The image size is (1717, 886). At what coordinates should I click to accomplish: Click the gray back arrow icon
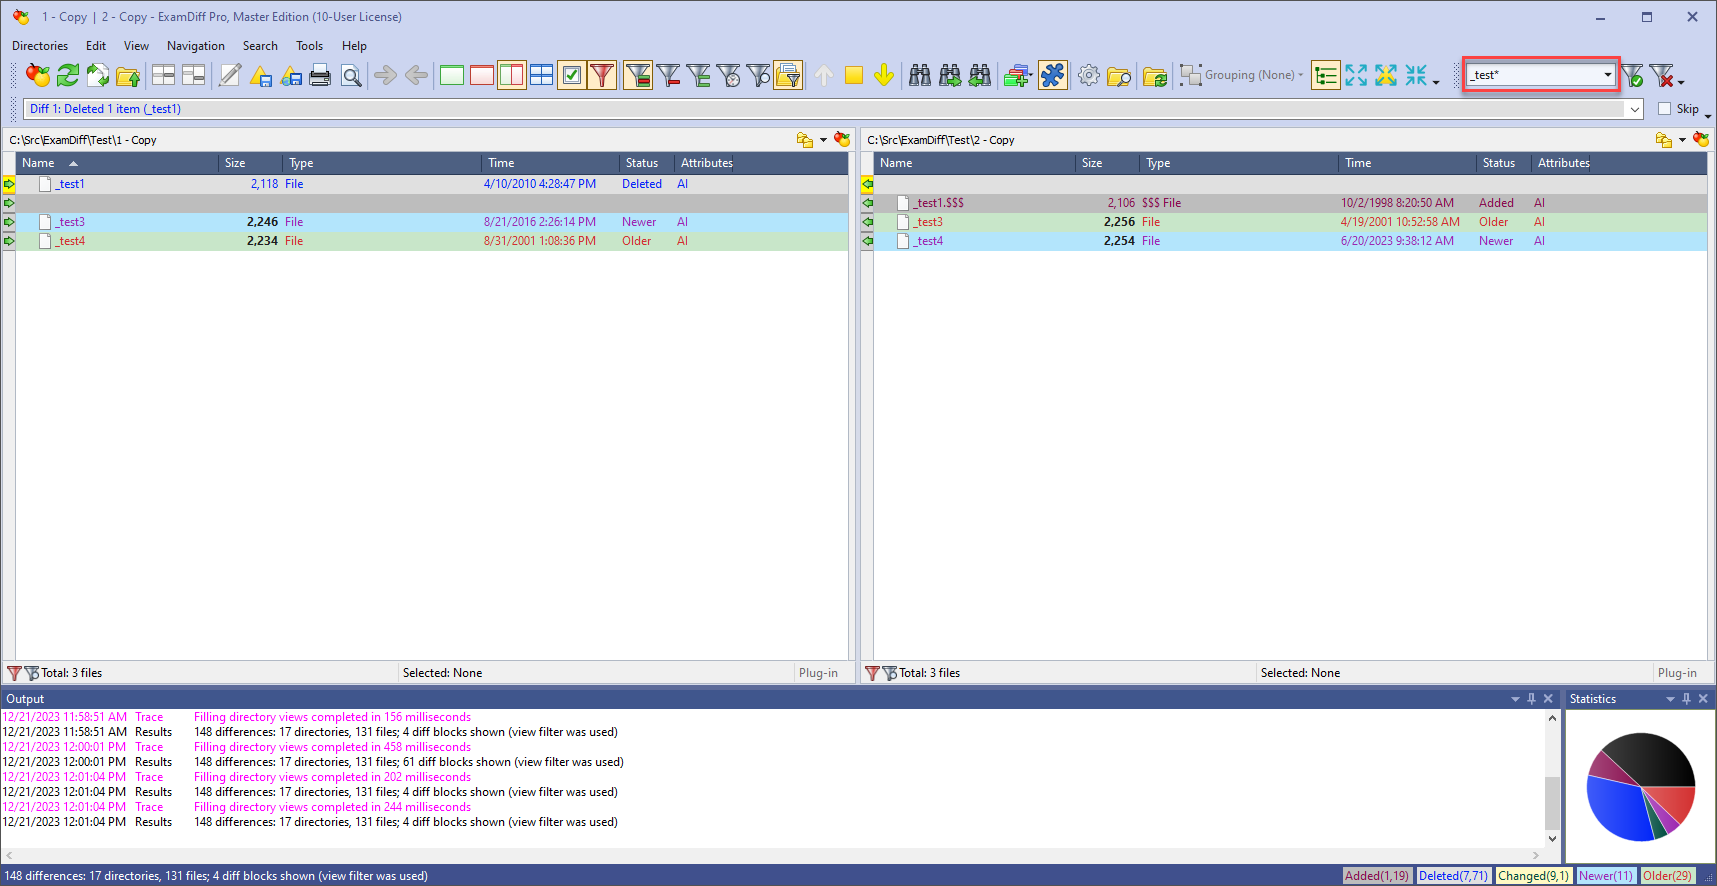[x=416, y=75]
